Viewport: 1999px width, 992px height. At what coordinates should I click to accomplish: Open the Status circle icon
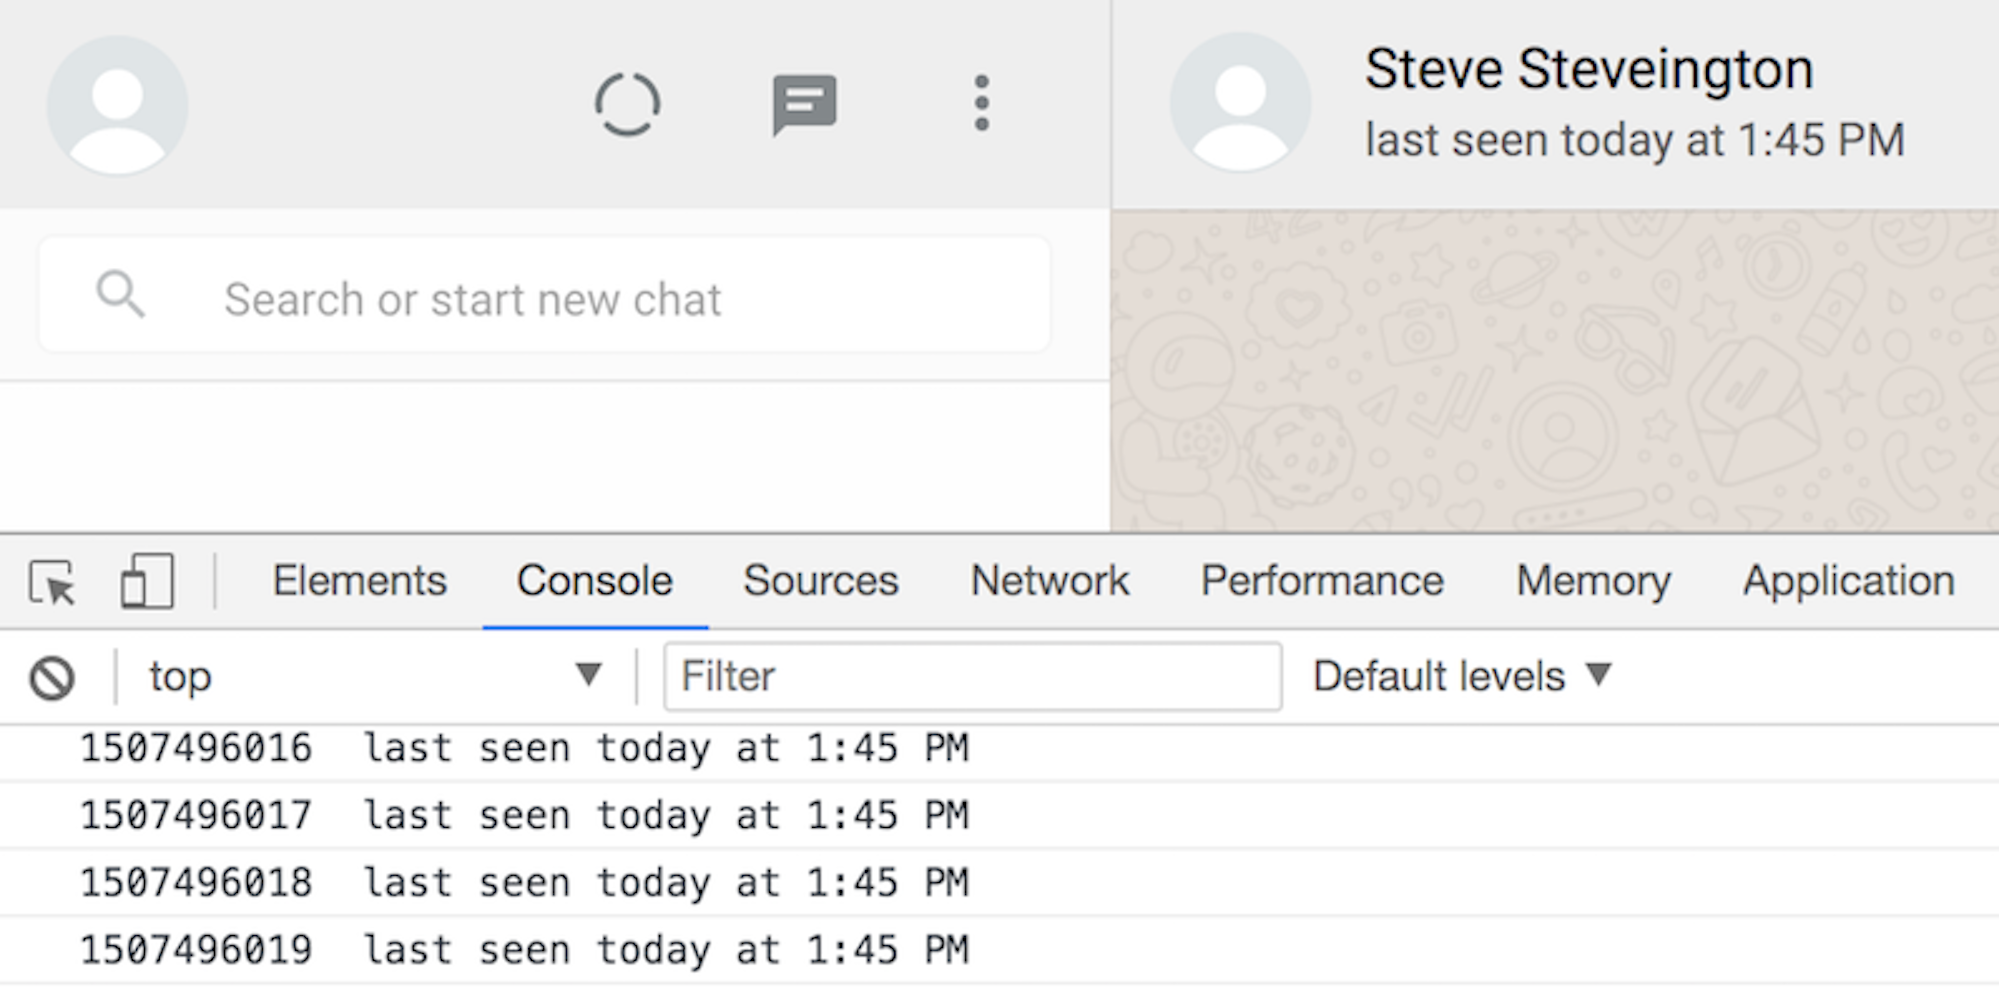[x=627, y=104]
